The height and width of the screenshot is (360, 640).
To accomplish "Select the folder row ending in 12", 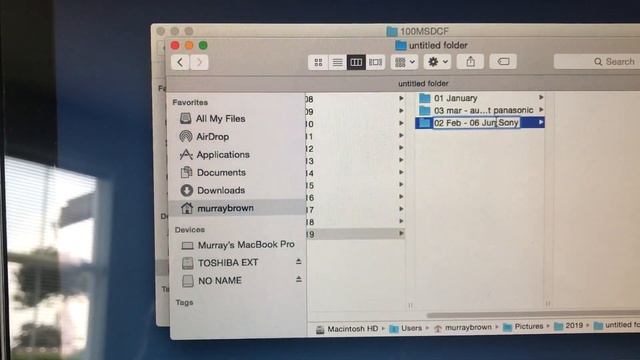I will 355,149.
